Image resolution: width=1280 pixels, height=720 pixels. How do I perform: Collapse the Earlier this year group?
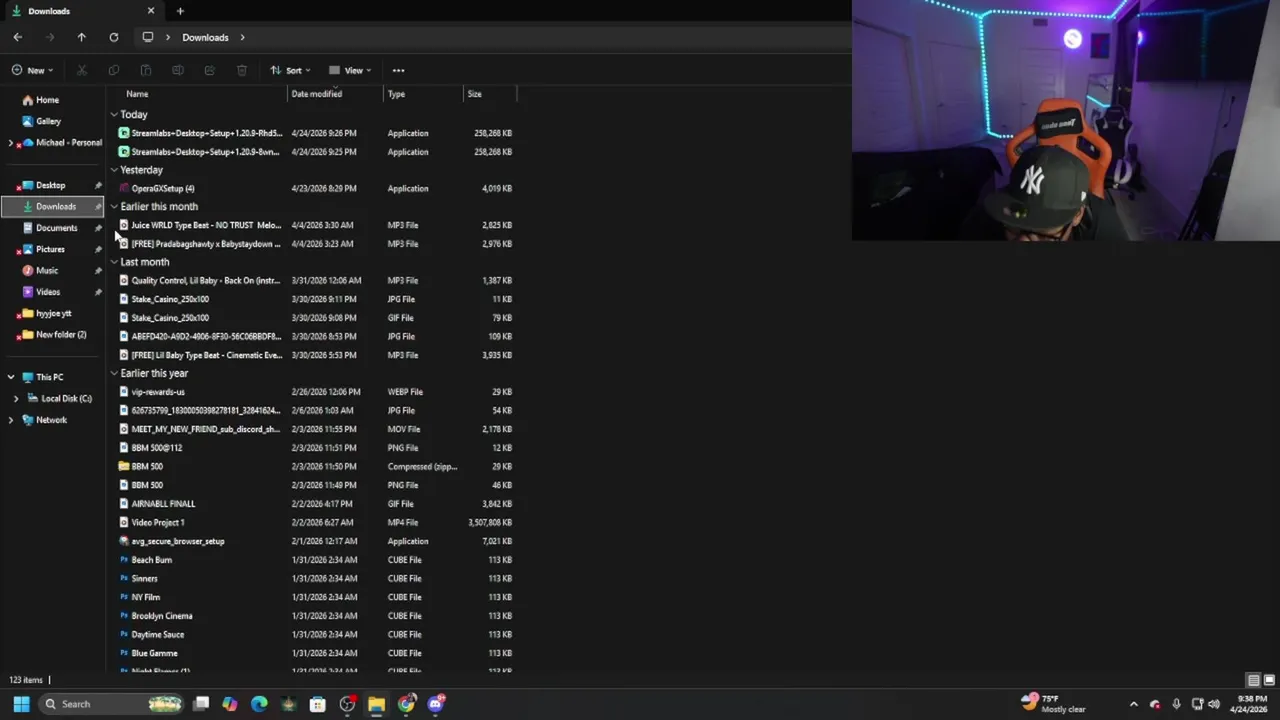click(x=114, y=374)
